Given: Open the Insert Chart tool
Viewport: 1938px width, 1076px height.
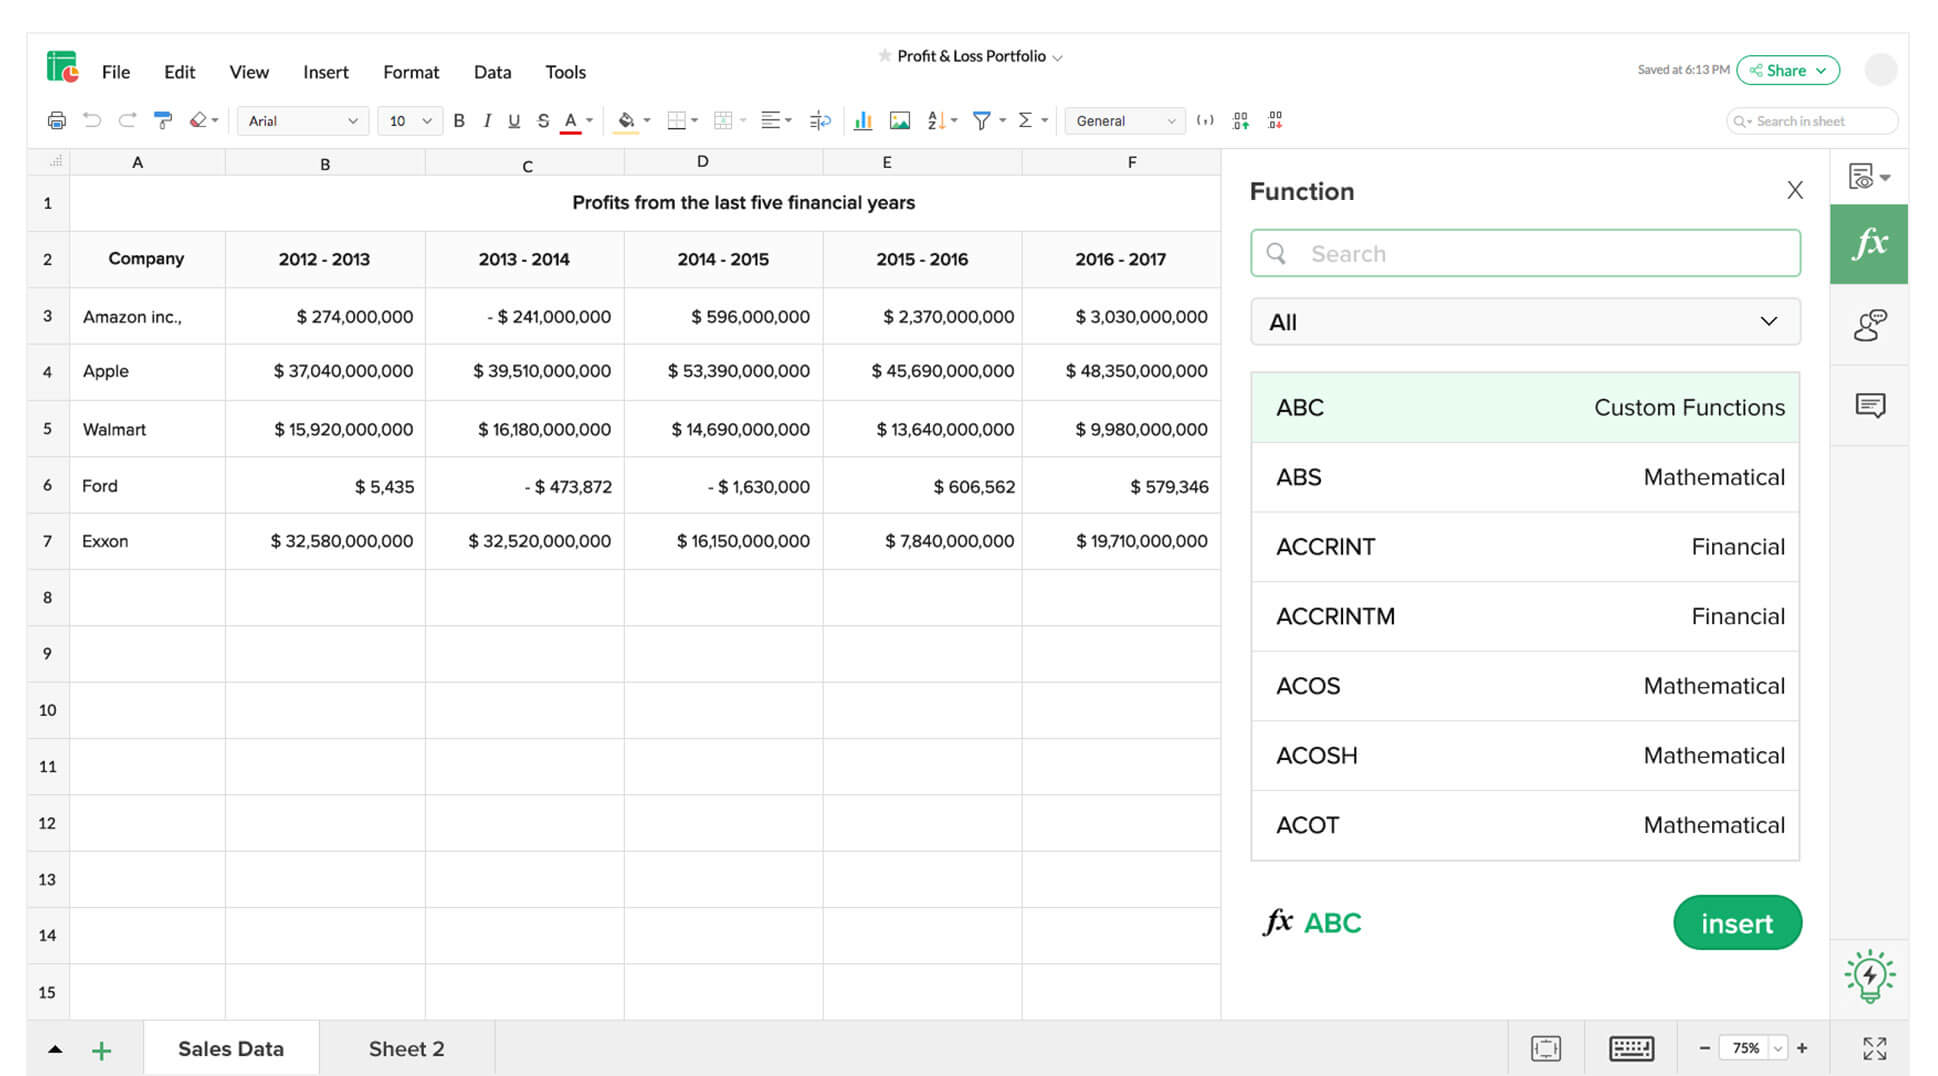Looking at the screenshot, I should 862,120.
